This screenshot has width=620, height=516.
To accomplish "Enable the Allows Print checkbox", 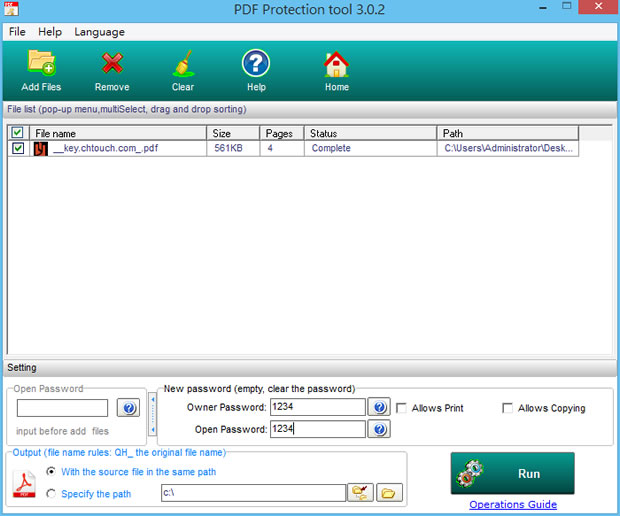I will click(402, 408).
